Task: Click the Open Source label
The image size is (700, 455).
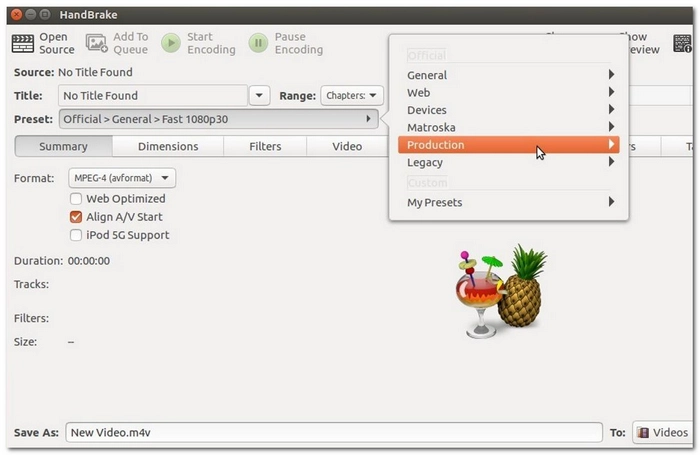Action: coord(57,43)
